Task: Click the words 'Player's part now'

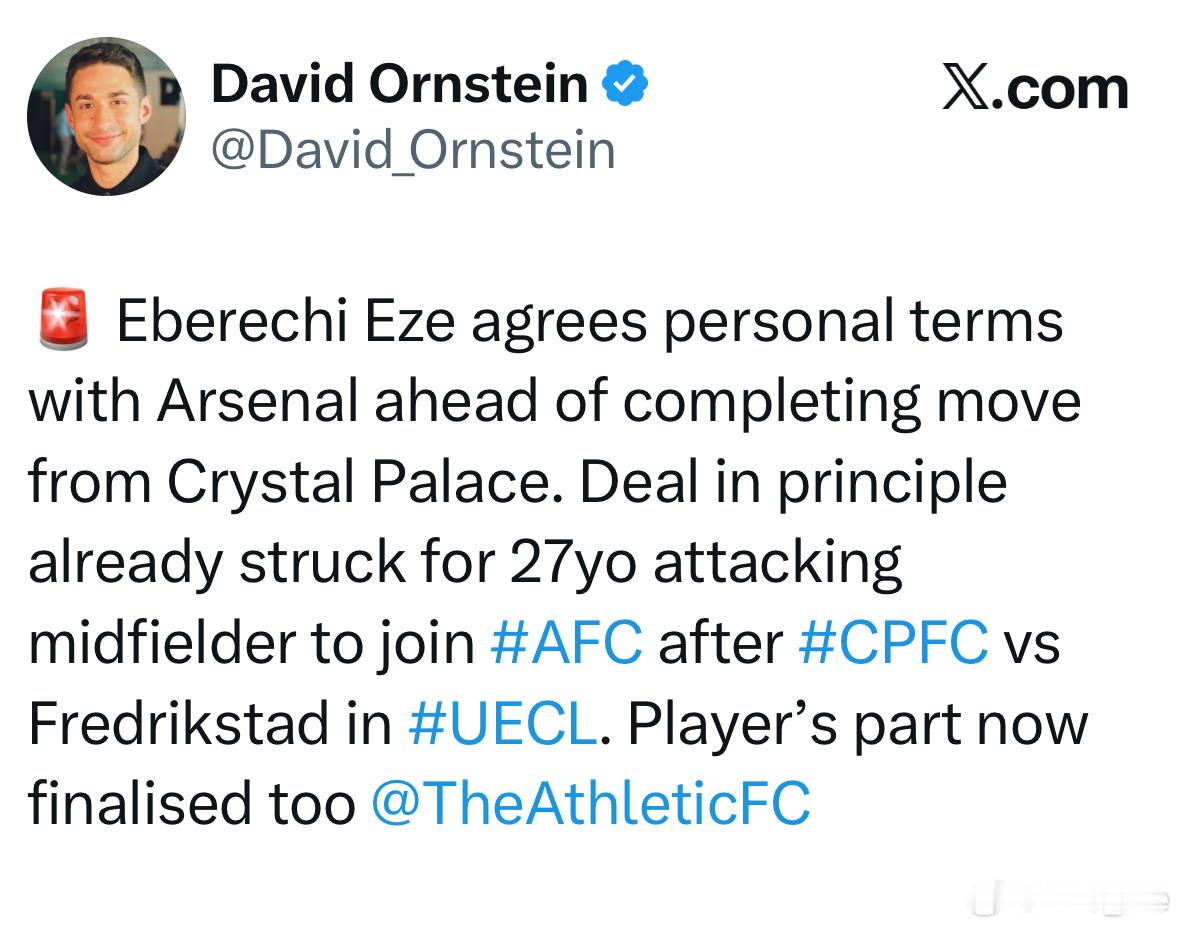Action: click(858, 725)
